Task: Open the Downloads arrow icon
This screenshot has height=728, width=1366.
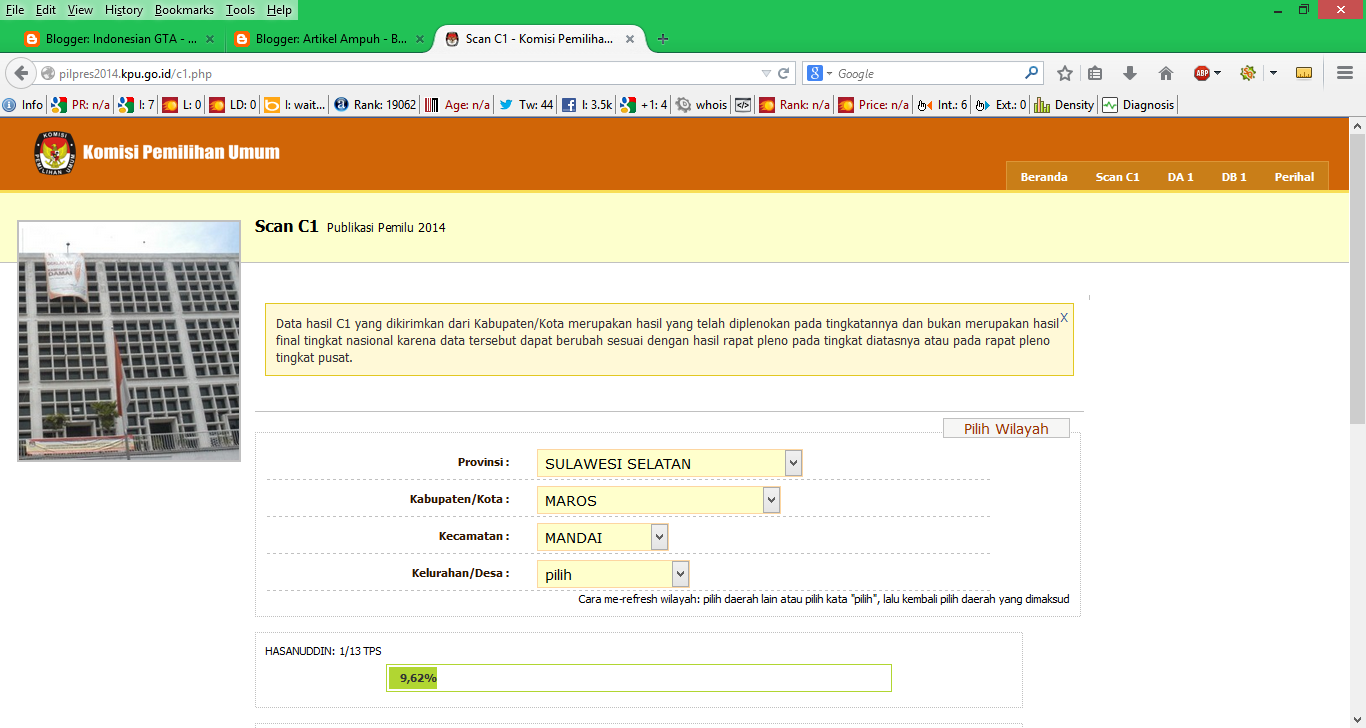Action: [x=1130, y=73]
